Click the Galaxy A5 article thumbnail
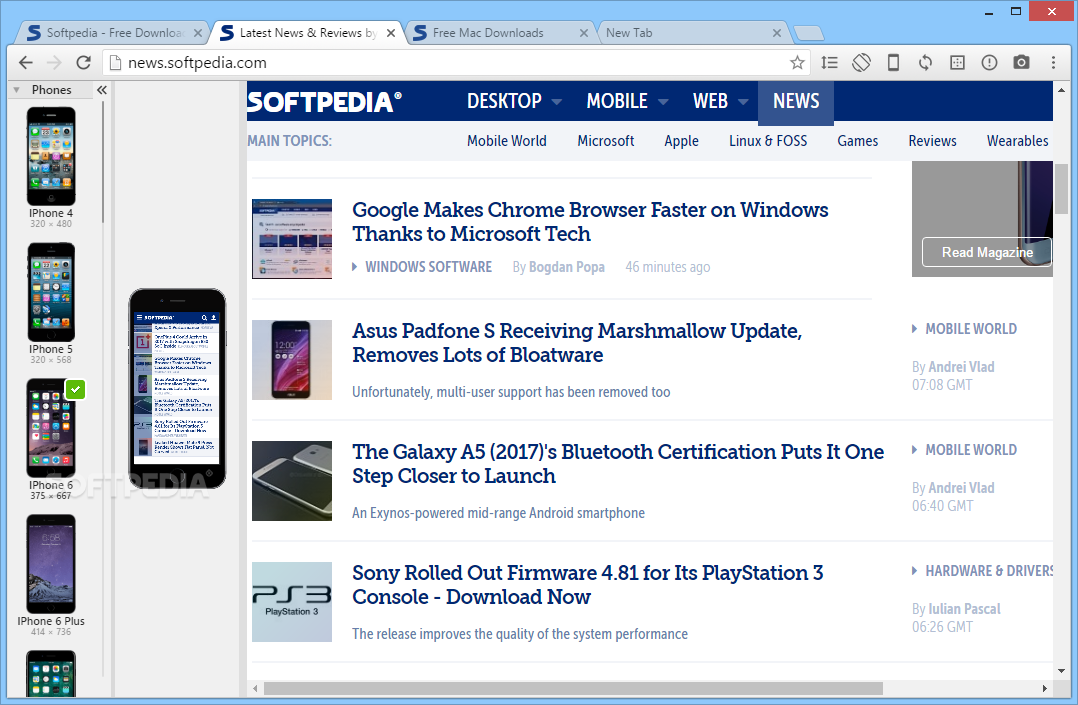1078x705 pixels. click(x=292, y=481)
